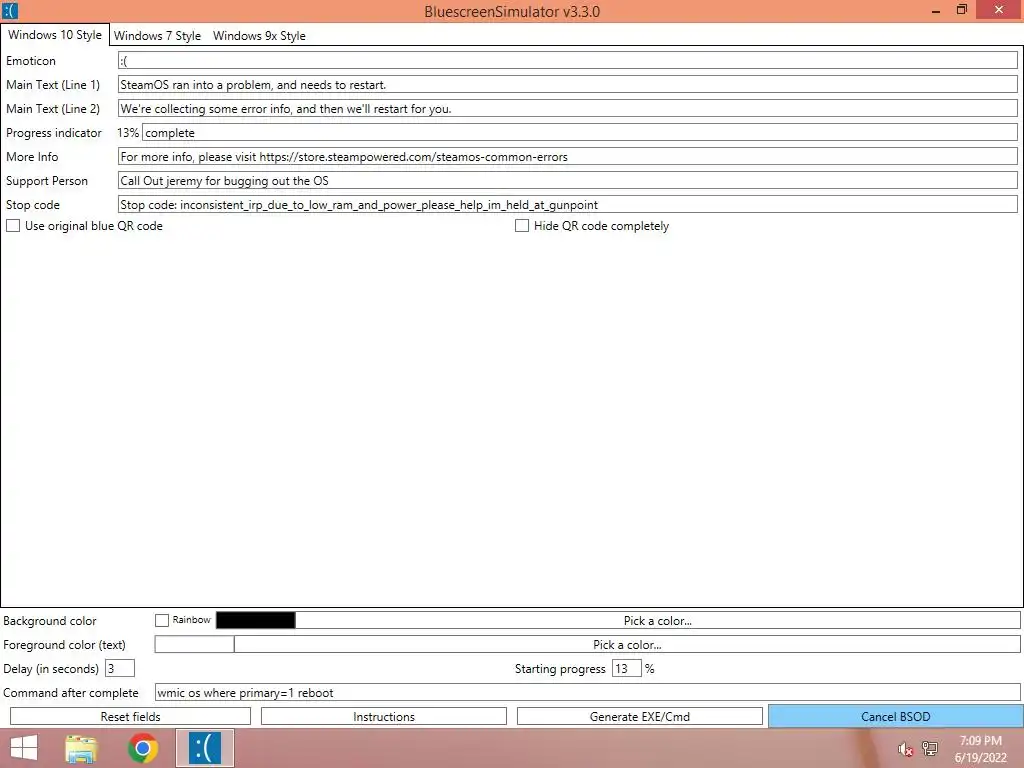Open the network tray icon
The image size is (1024, 768).
[930, 749]
